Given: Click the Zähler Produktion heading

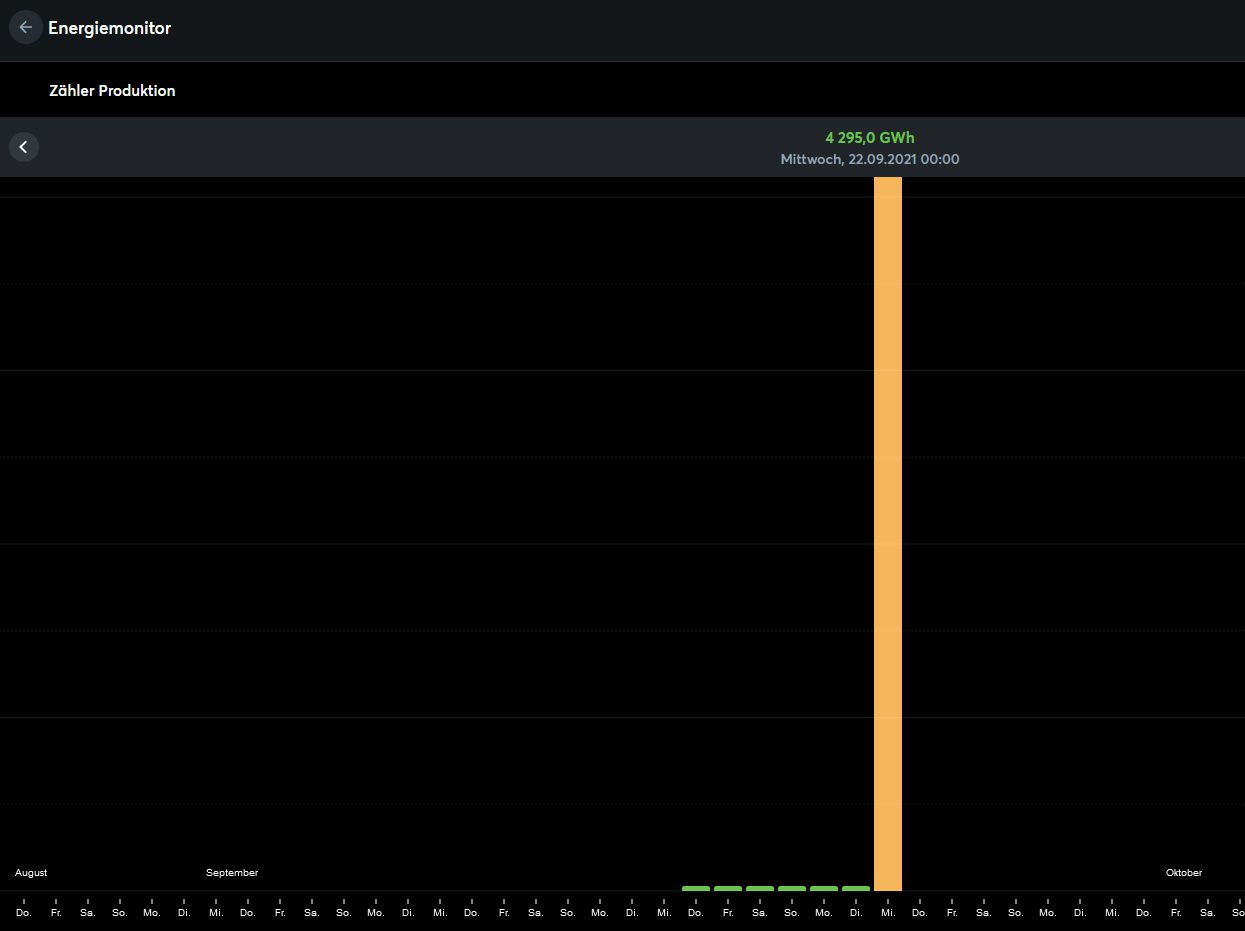Looking at the screenshot, I should point(112,91).
